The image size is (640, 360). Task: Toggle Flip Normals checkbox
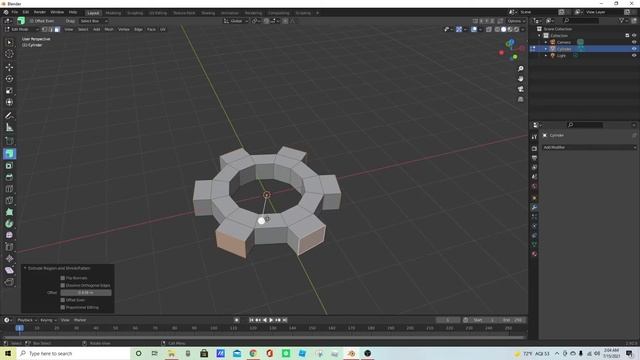tap(62, 278)
